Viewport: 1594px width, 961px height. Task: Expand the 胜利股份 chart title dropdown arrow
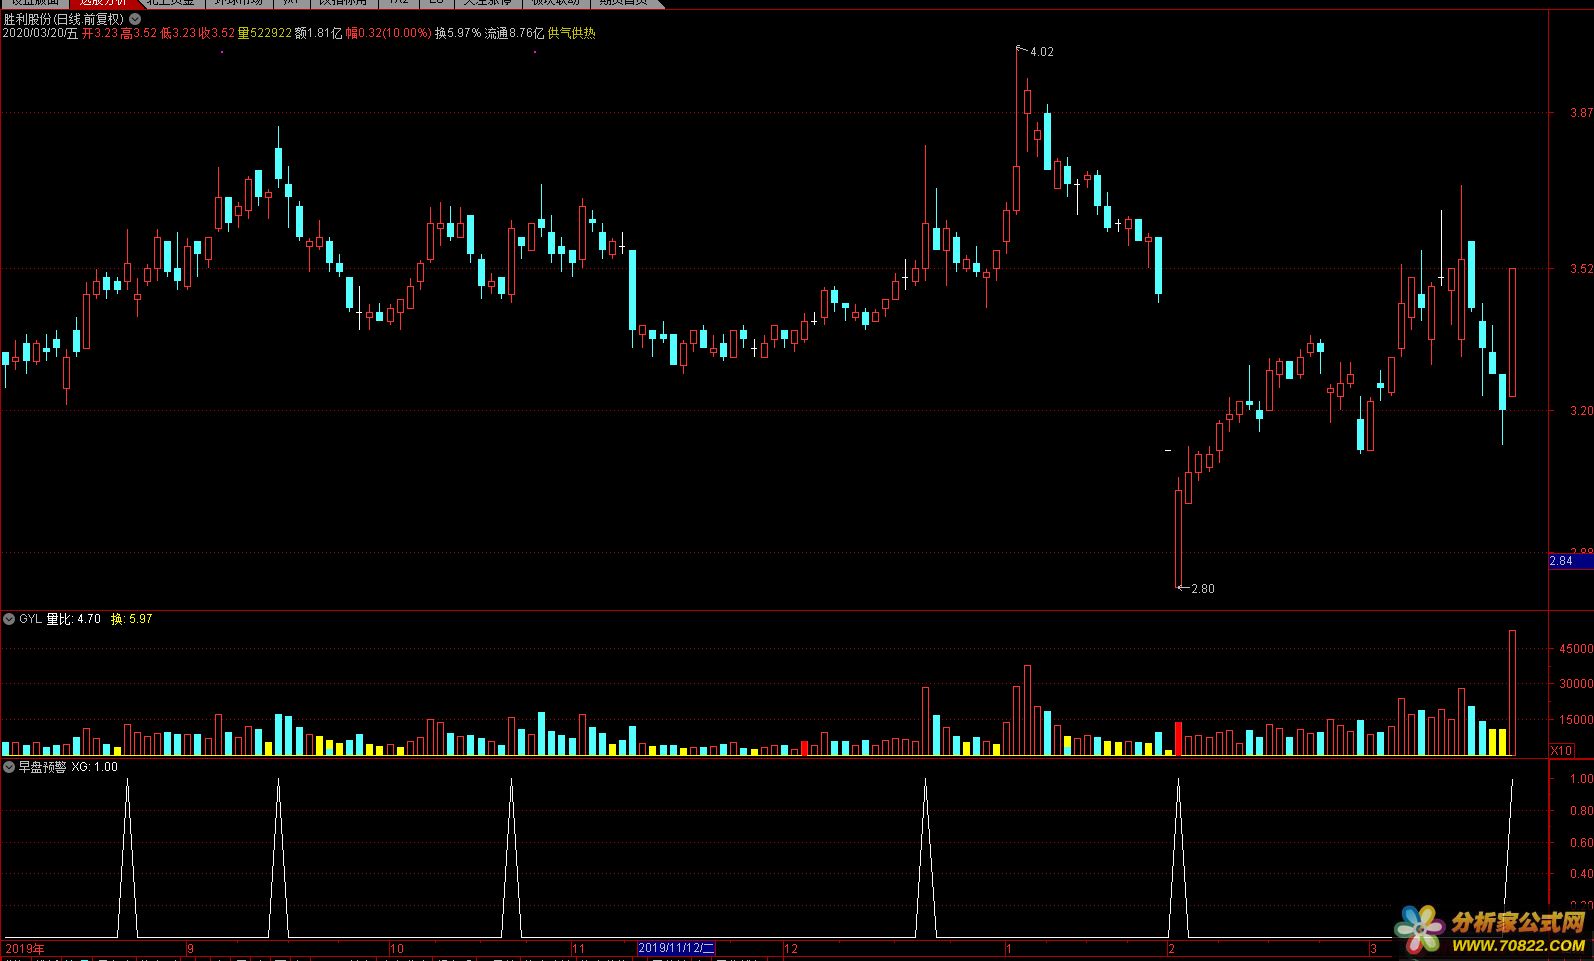coord(136,19)
